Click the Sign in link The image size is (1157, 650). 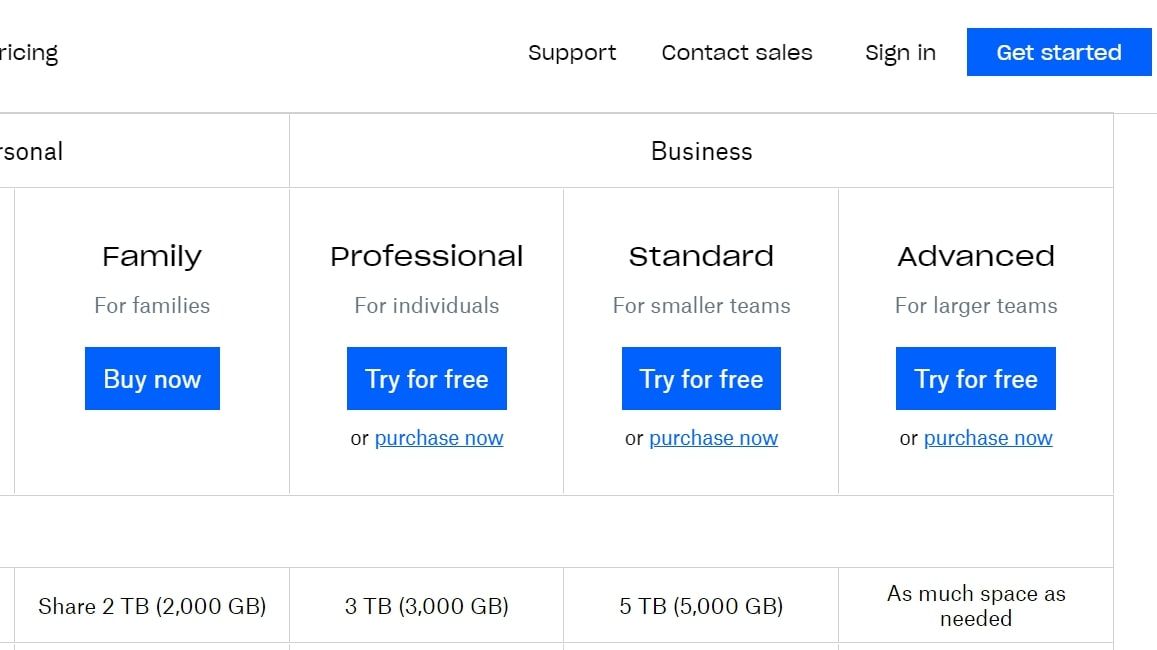[899, 52]
